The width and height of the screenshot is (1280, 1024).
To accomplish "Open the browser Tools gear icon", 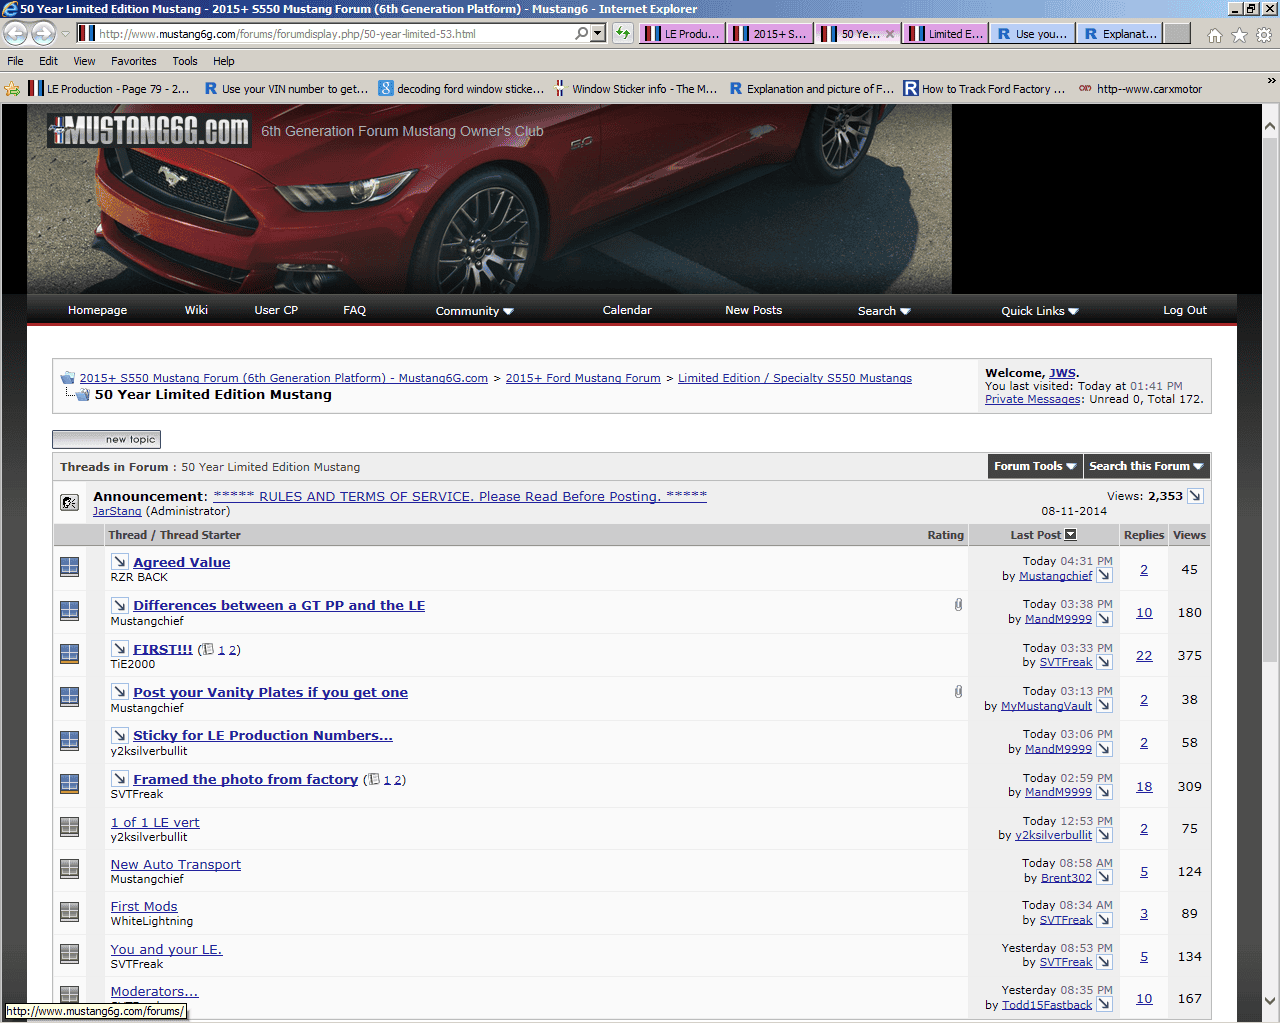I will click(1264, 35).
